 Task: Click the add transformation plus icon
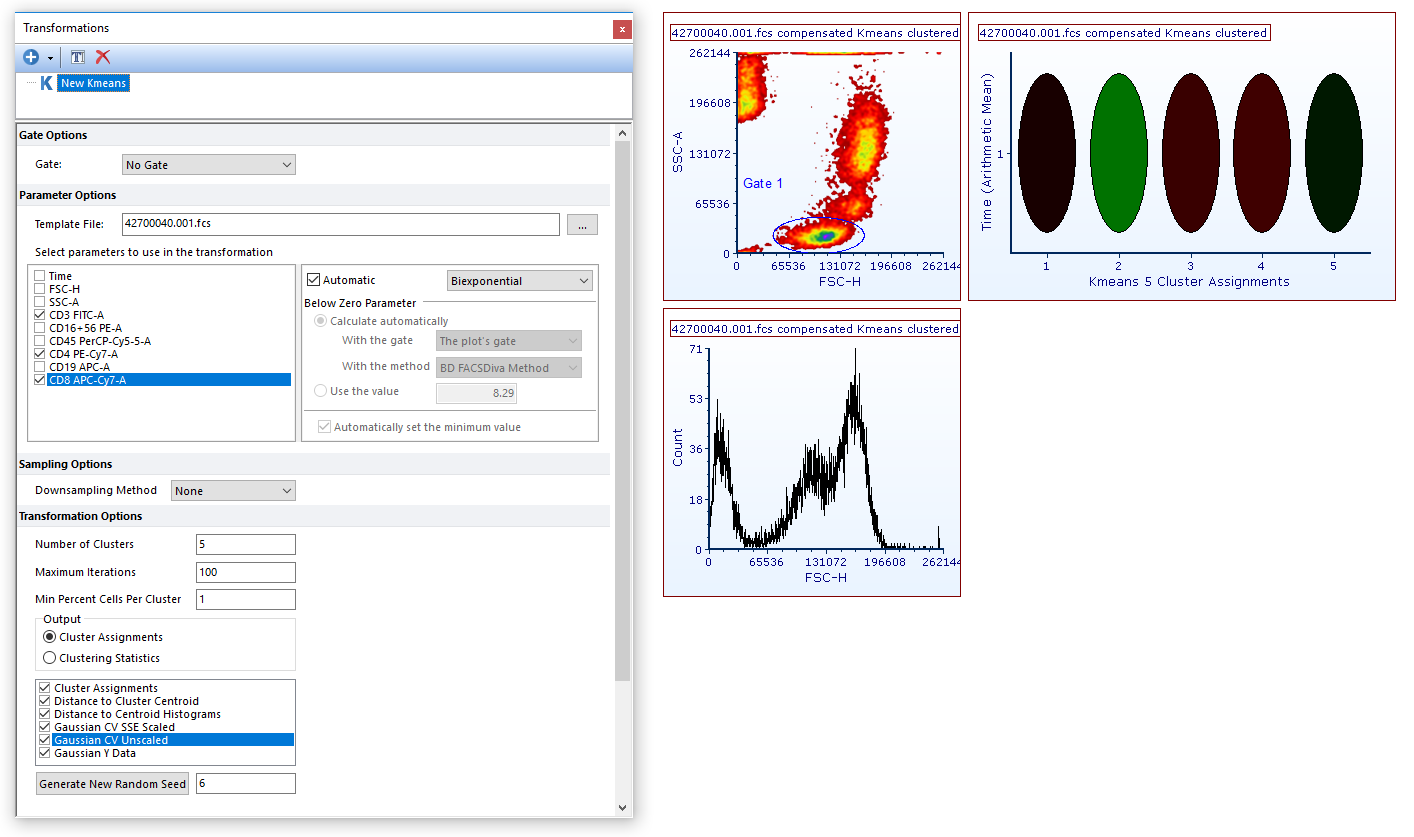(x=31, y=57)
